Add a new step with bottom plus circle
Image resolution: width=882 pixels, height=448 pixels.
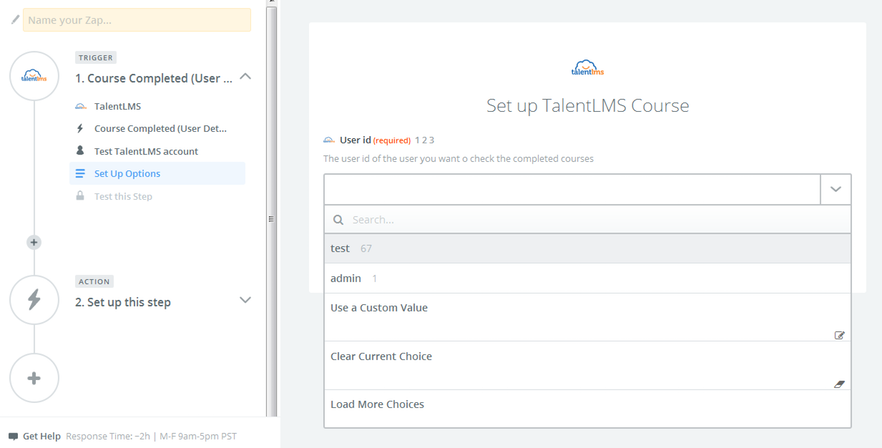click(x=34, y=378)
